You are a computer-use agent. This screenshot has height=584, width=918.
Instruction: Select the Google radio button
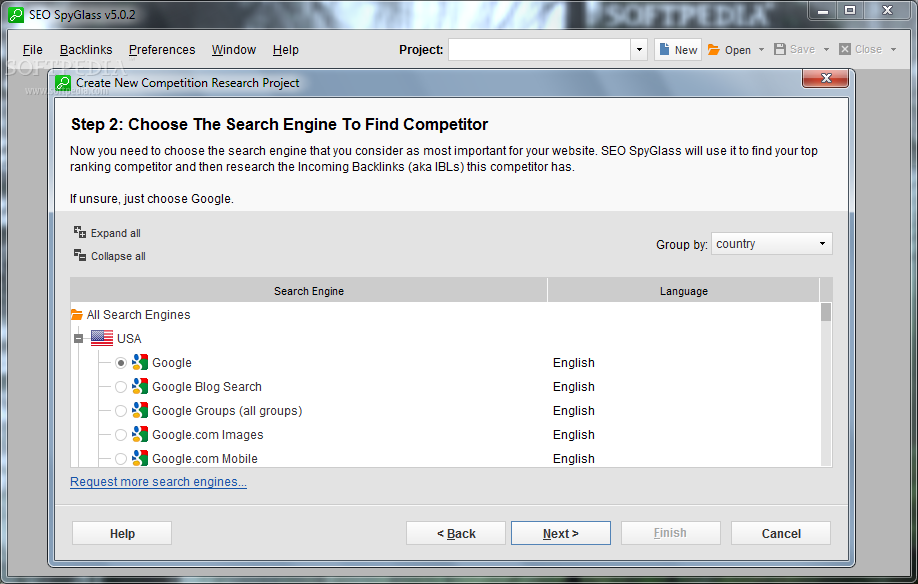121,363
